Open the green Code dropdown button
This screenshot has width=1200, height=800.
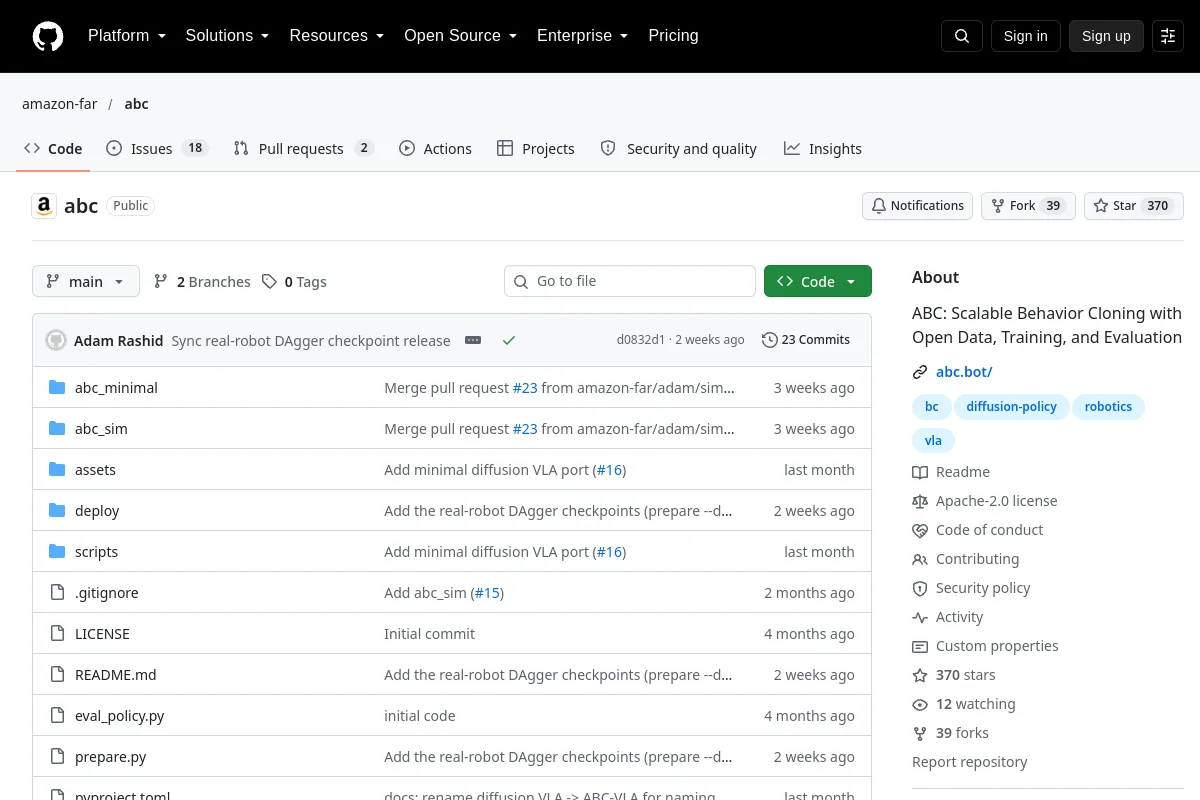(x=818, y=281)
